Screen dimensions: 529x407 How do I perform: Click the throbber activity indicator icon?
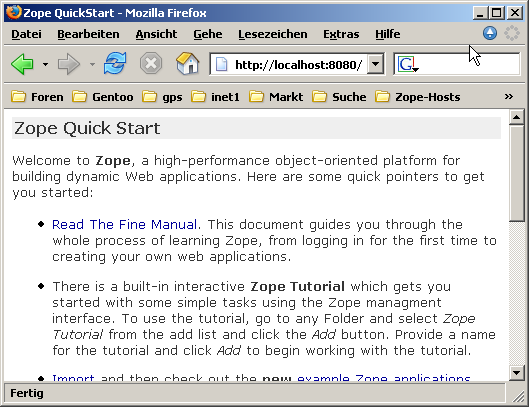point(511,33)
